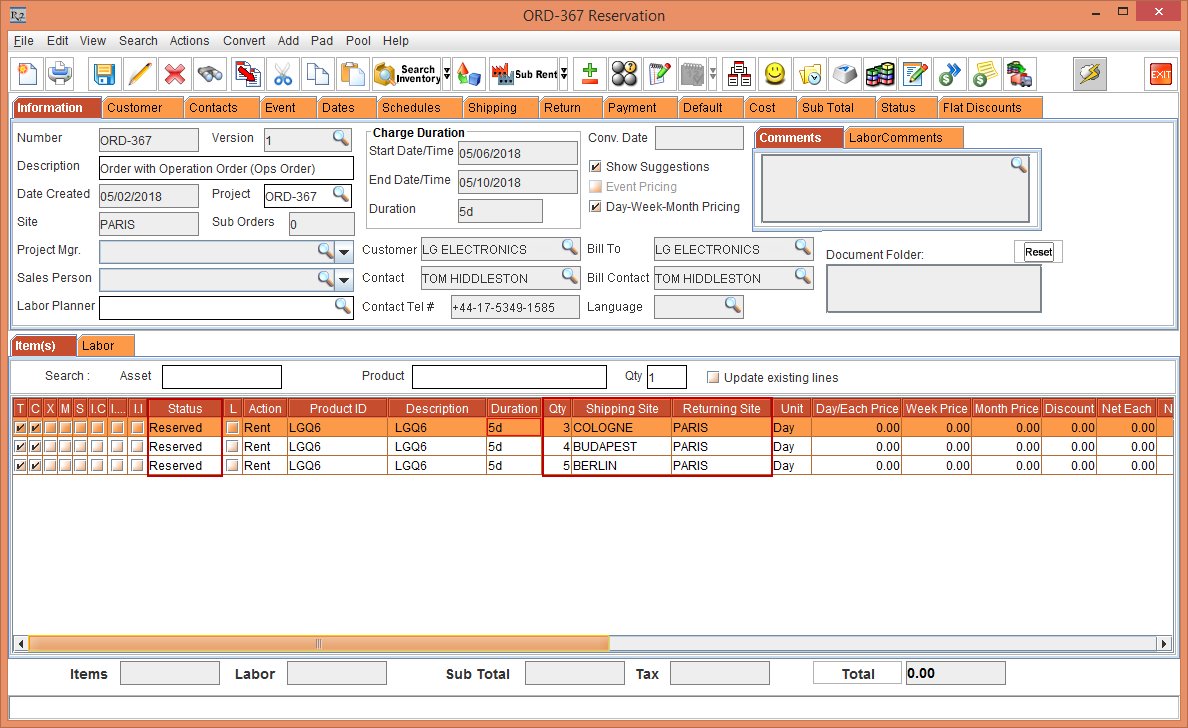Click the Reset button
The height and width of the screenshot is (728, 1188).
coord(1038,252)
